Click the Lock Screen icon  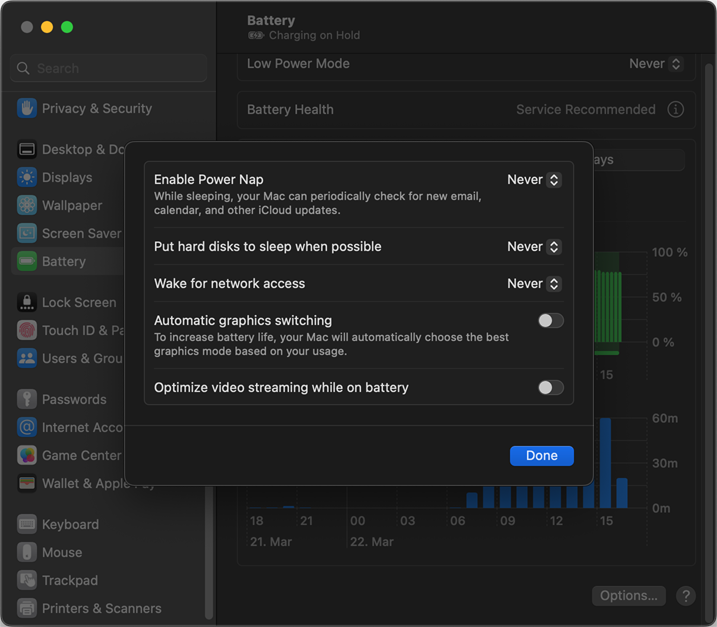click(x=27, y=302)
